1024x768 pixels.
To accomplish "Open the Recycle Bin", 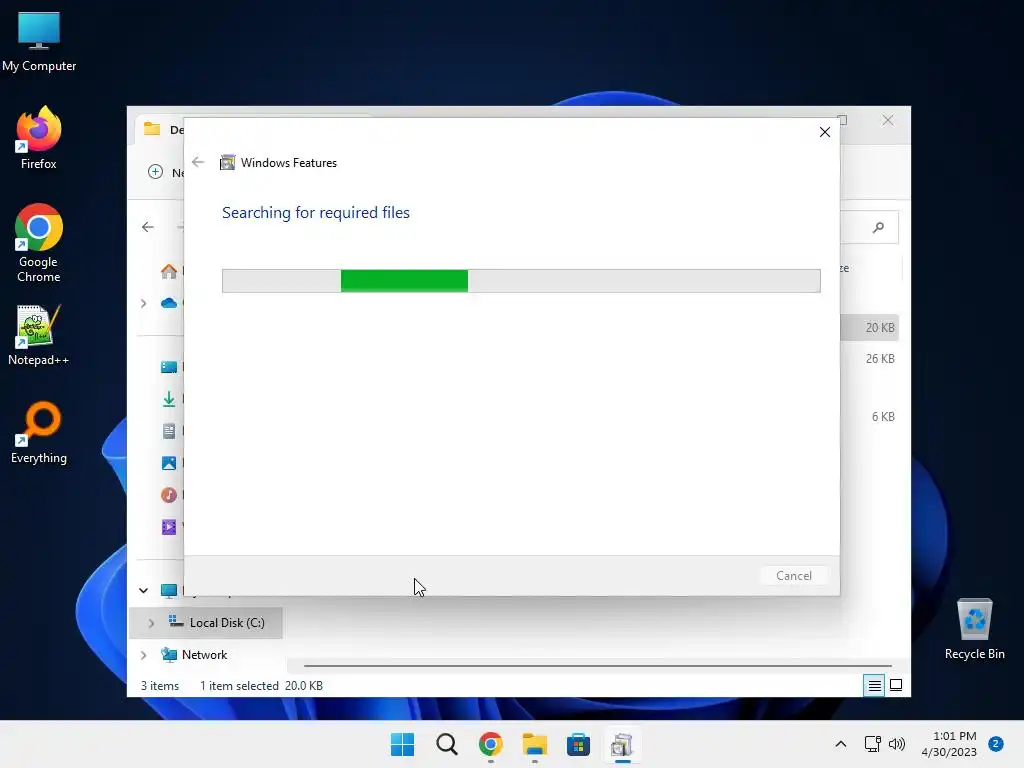I will (x=974, y=629).
